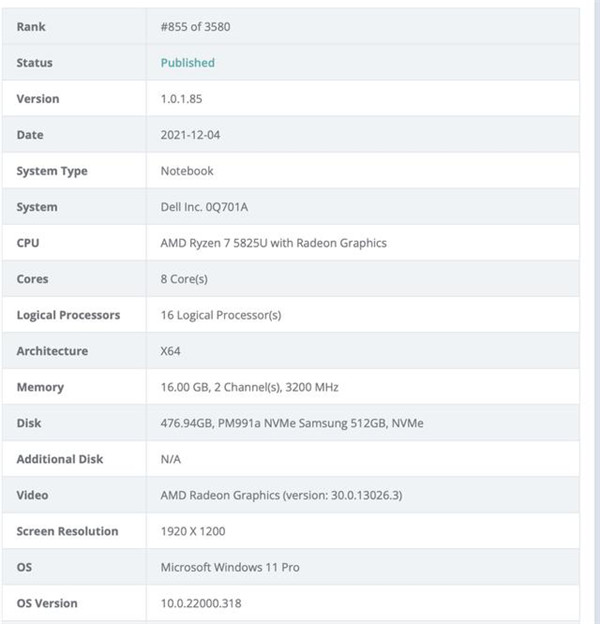Click the date value 2021-12-04
Viewport: 600px width, 624px height.
[190, 134]
